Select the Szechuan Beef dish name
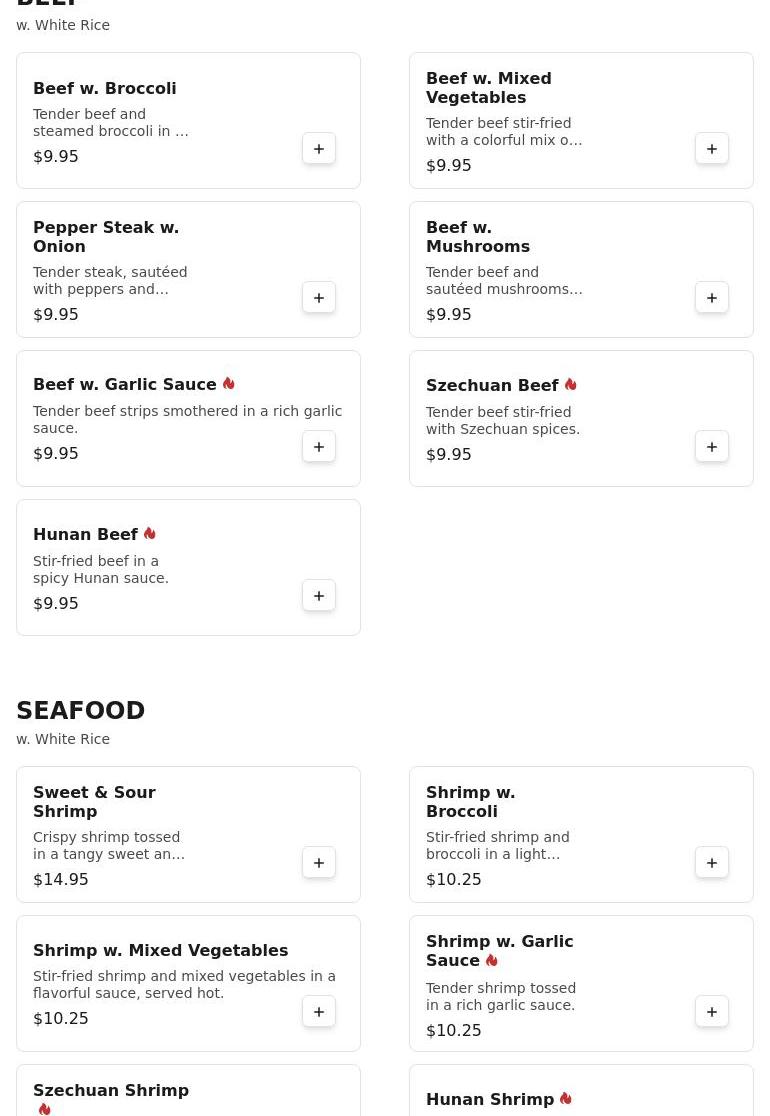 tap(492, 386)
